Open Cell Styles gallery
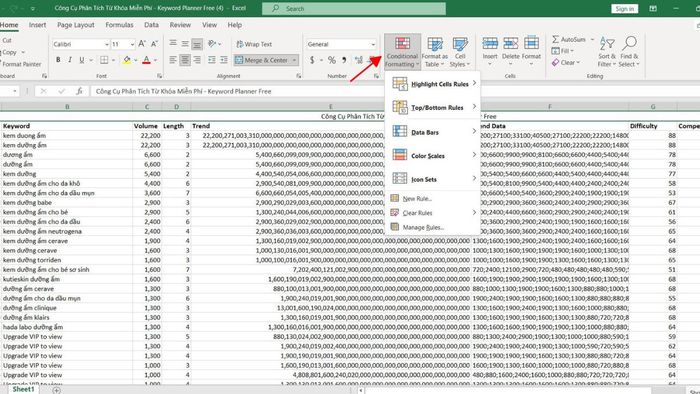 460,52
